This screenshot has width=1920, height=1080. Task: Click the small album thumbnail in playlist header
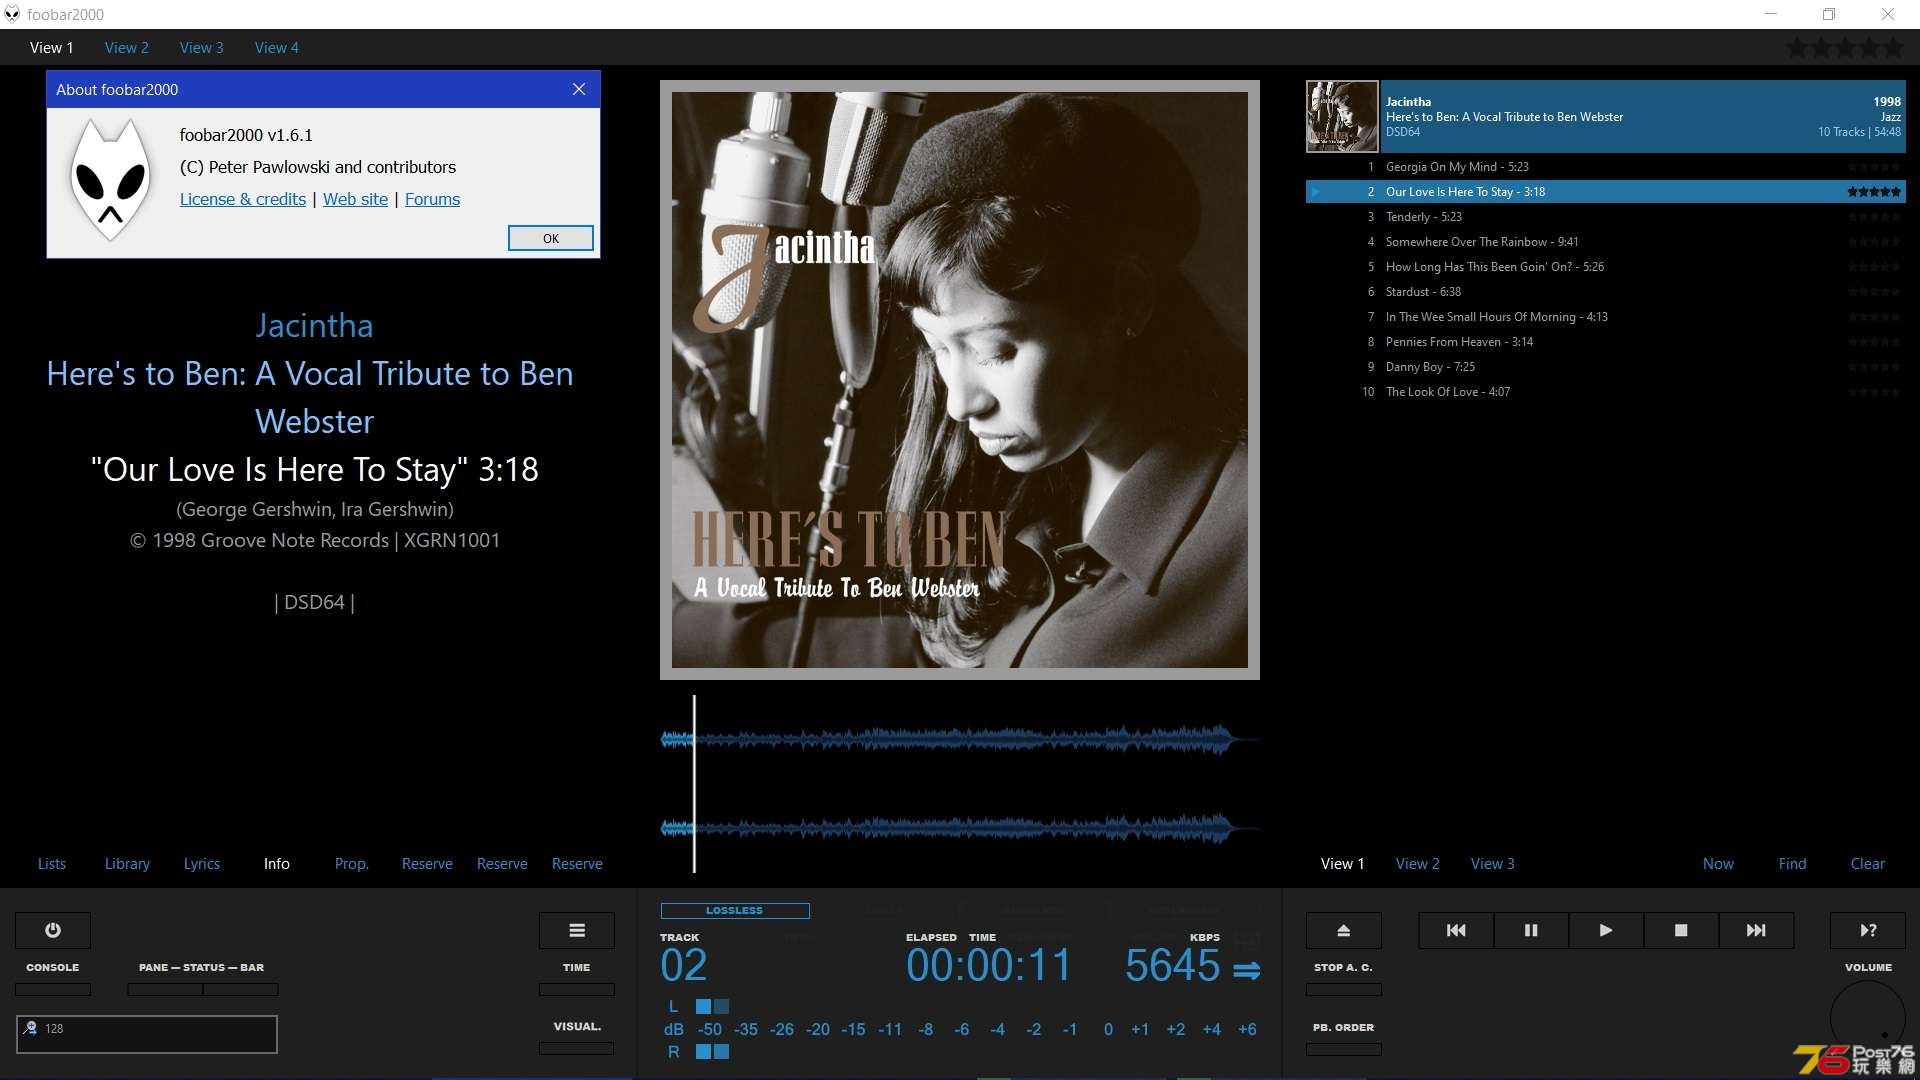[x=1342, y=117]
